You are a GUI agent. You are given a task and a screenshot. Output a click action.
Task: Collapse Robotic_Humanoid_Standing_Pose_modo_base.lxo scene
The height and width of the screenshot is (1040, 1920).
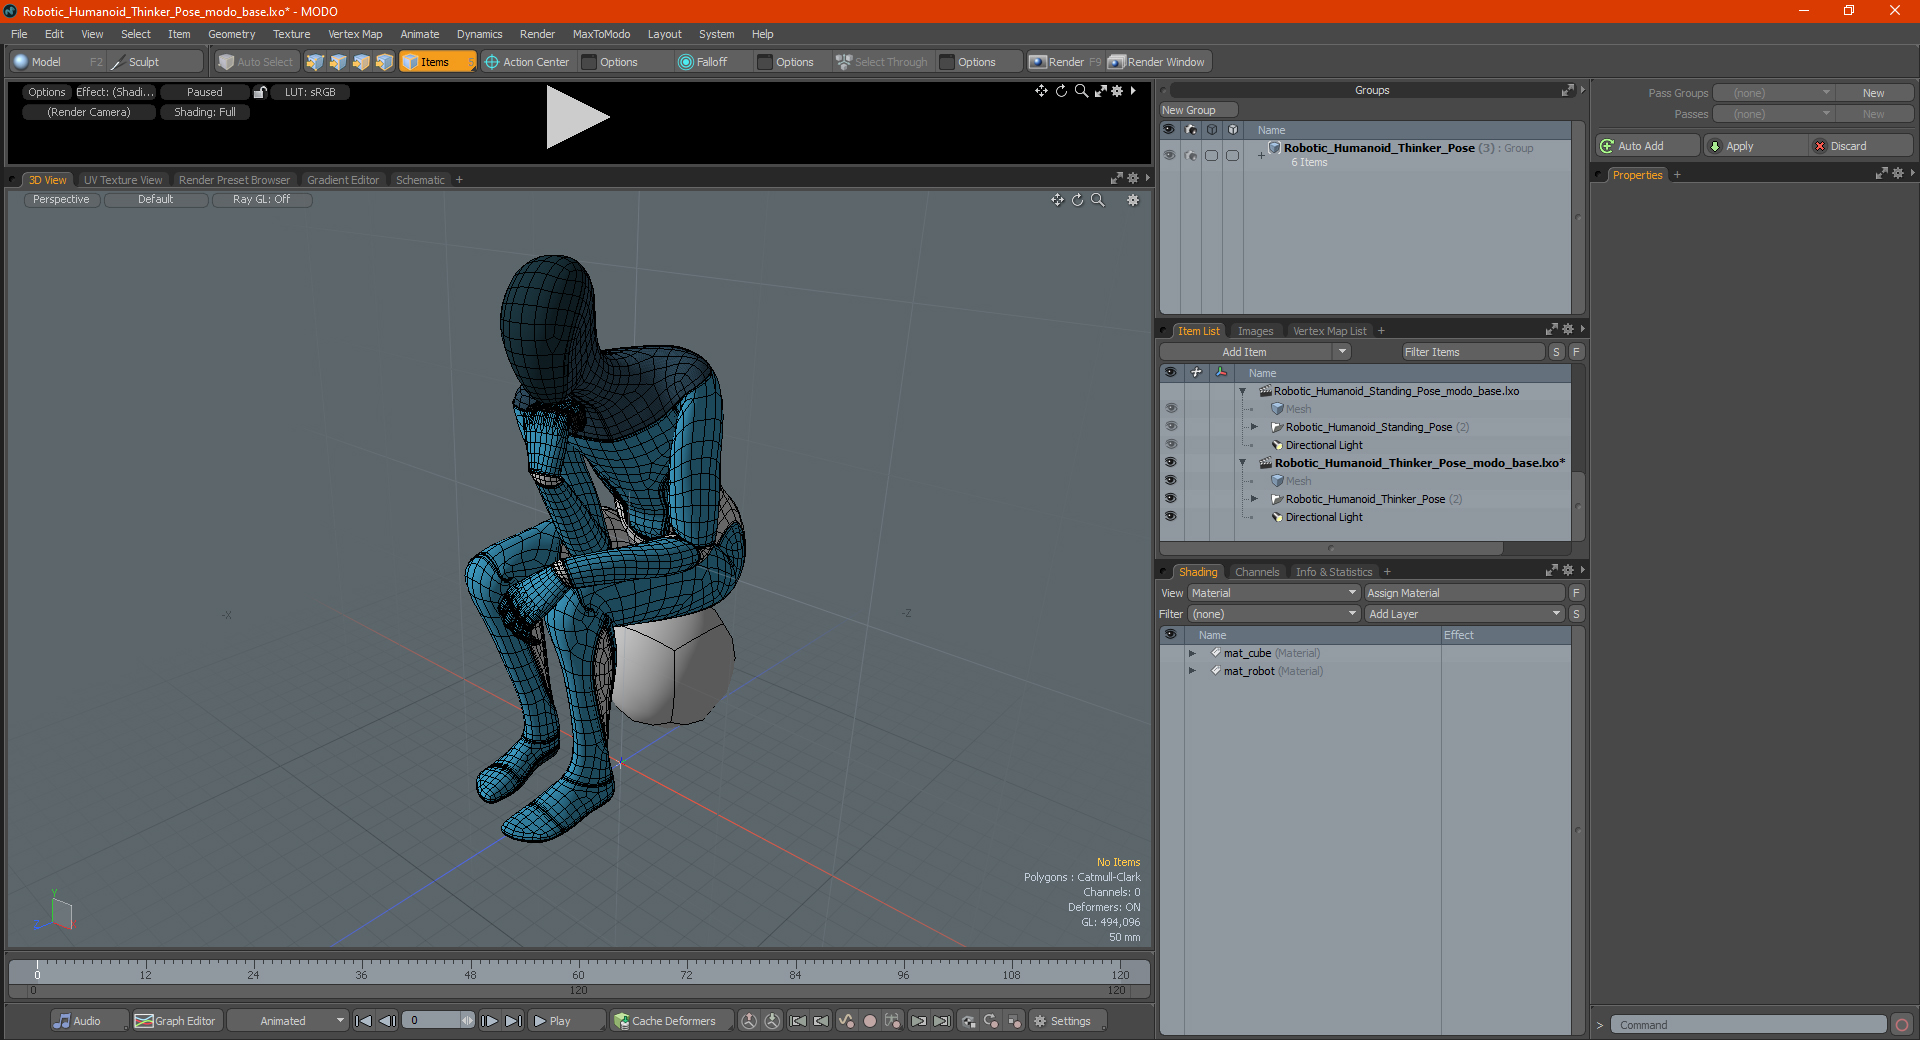tap(1243, 391)
